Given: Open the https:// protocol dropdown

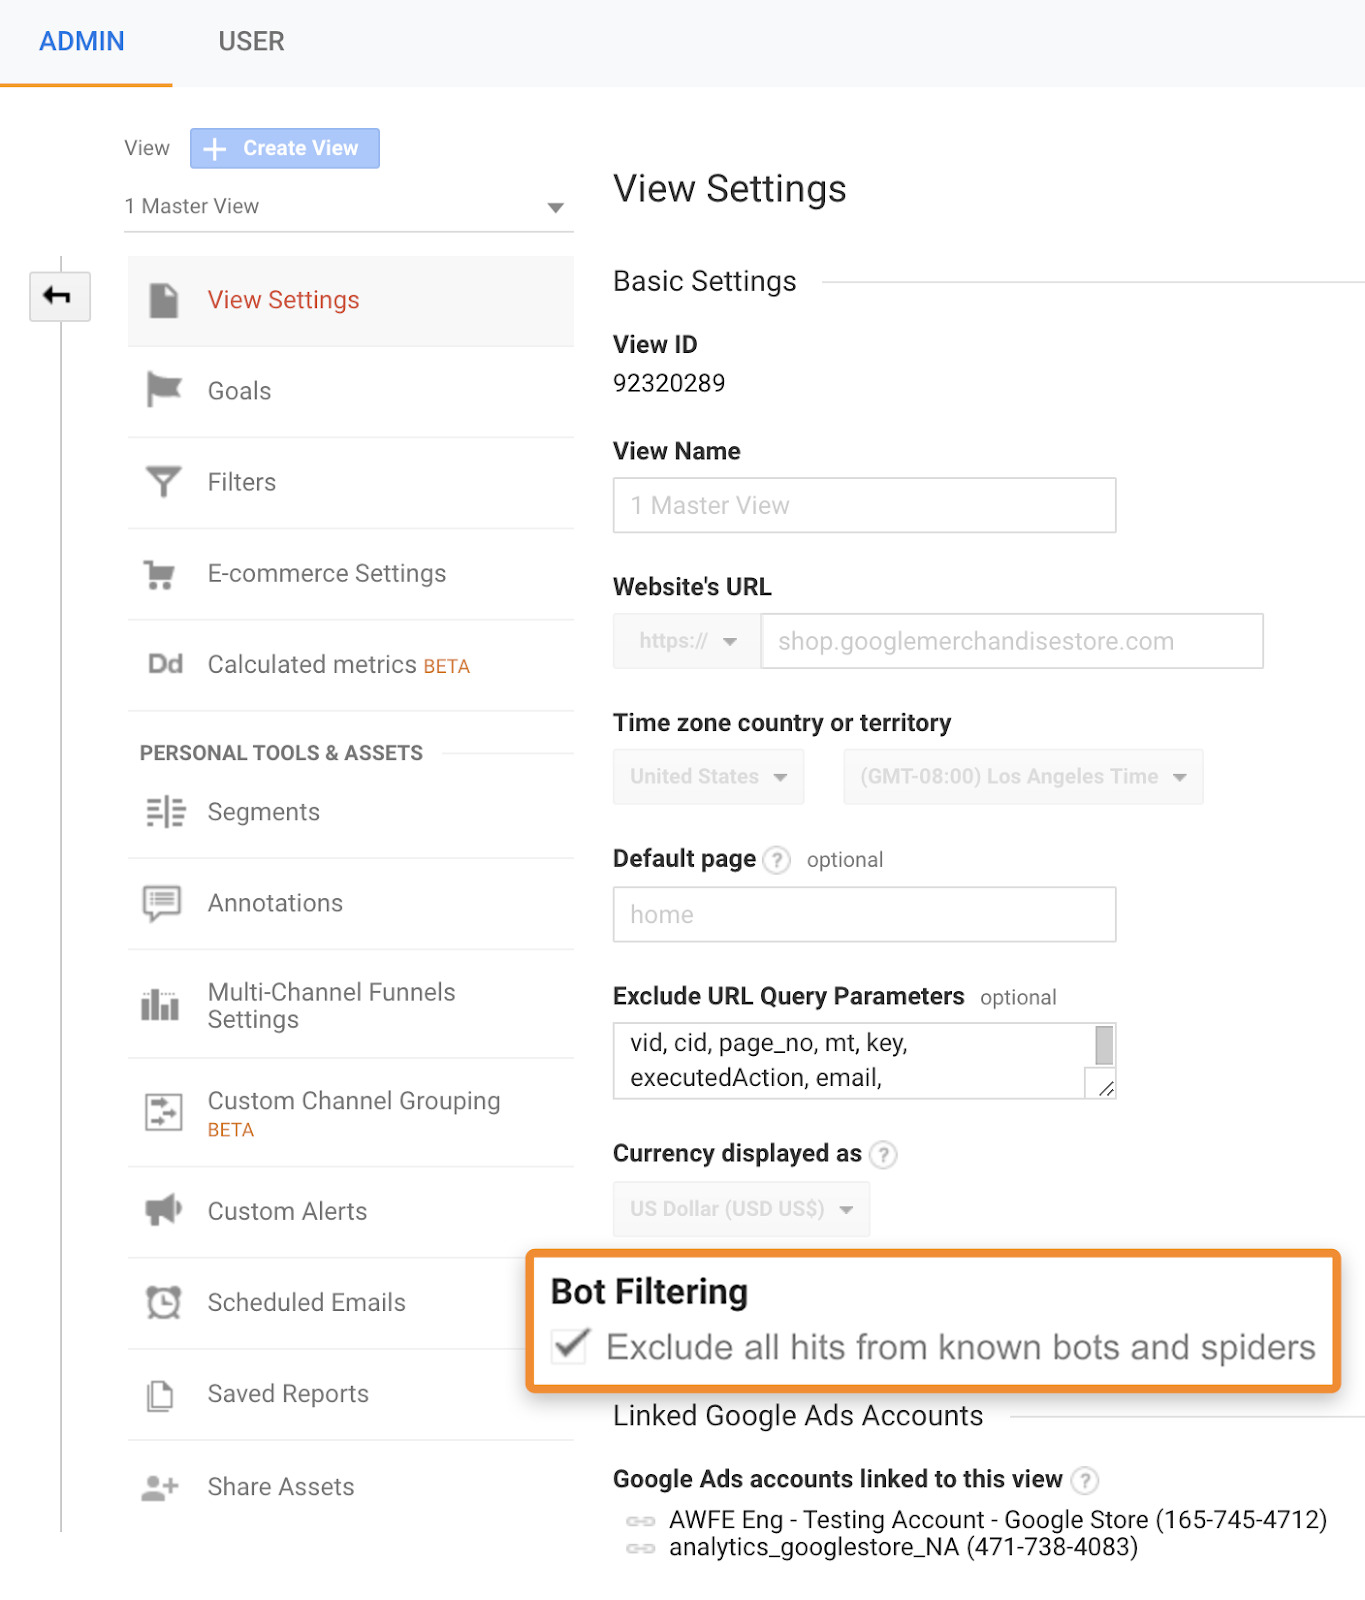Looking at the screenshot, I should [x=687, y=641].
